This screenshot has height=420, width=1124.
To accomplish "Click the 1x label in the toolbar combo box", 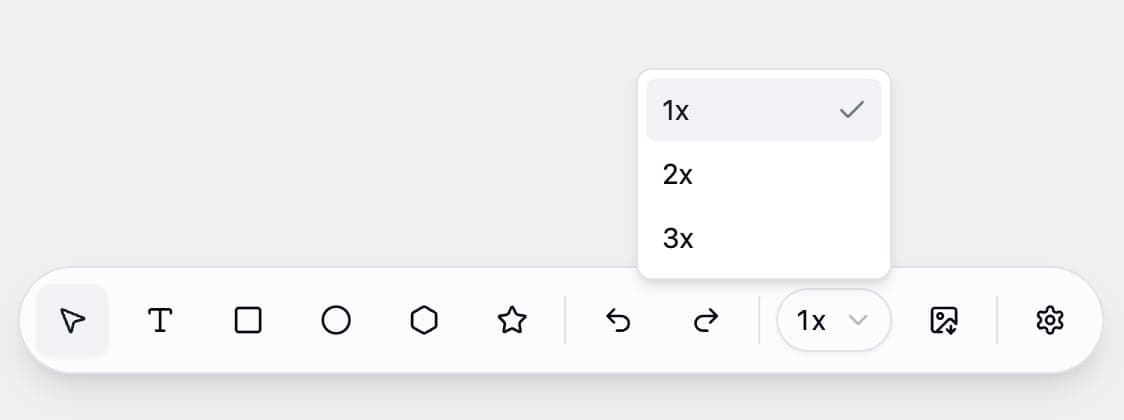I will [811, 321].
